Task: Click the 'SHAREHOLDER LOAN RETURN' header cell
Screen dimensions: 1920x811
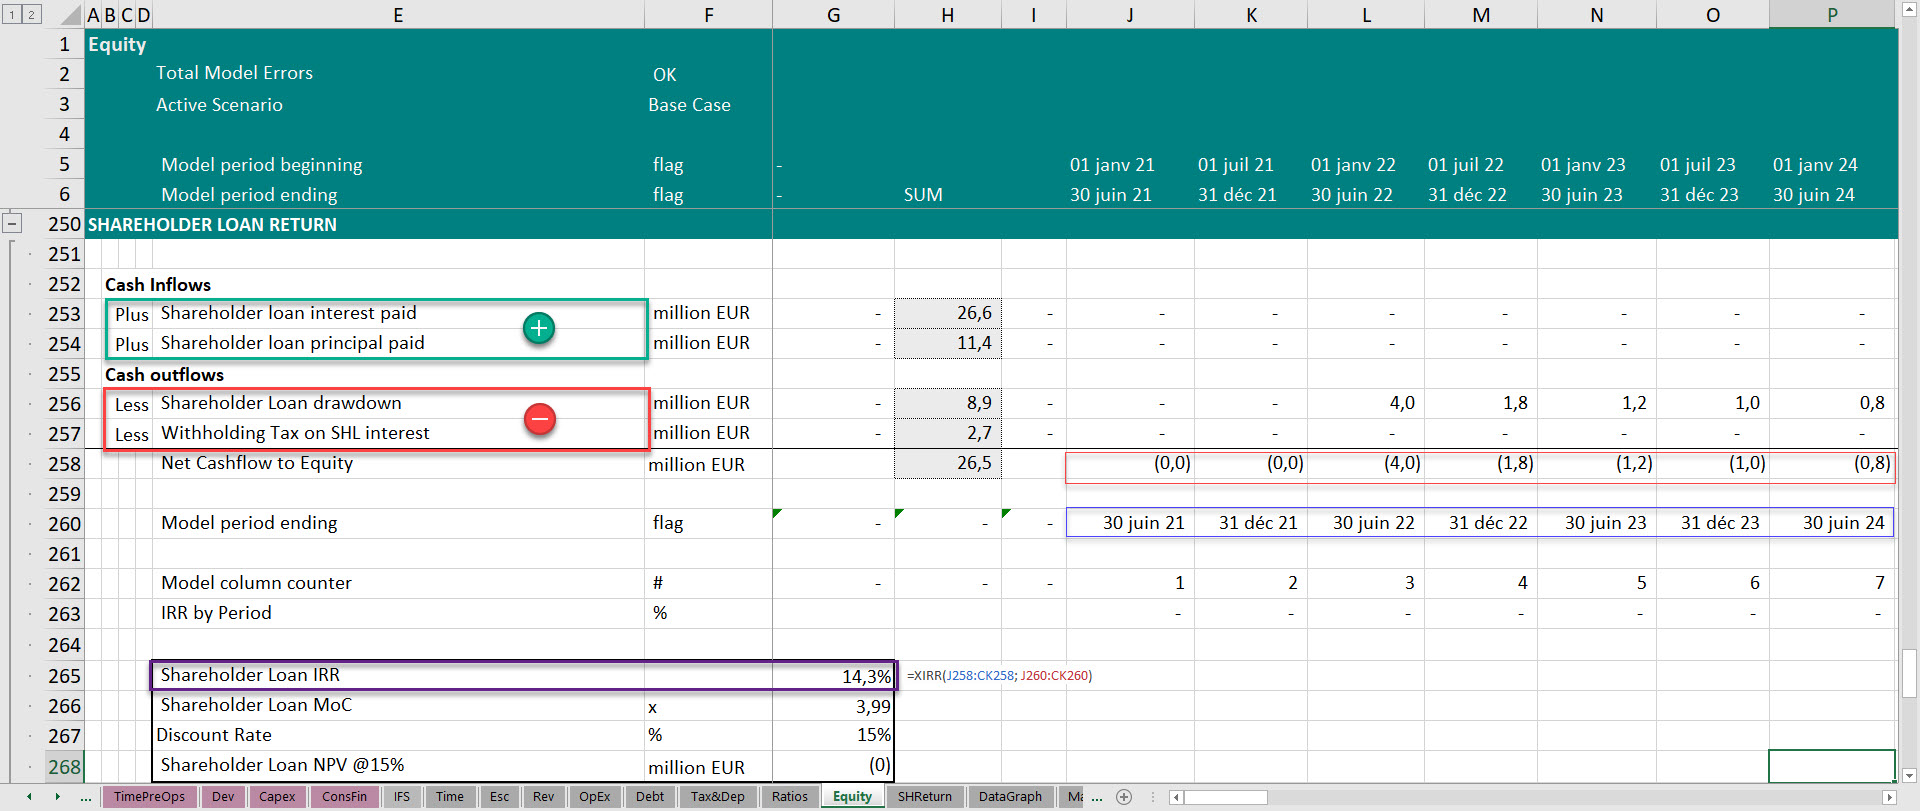Action: click(212, 224)
